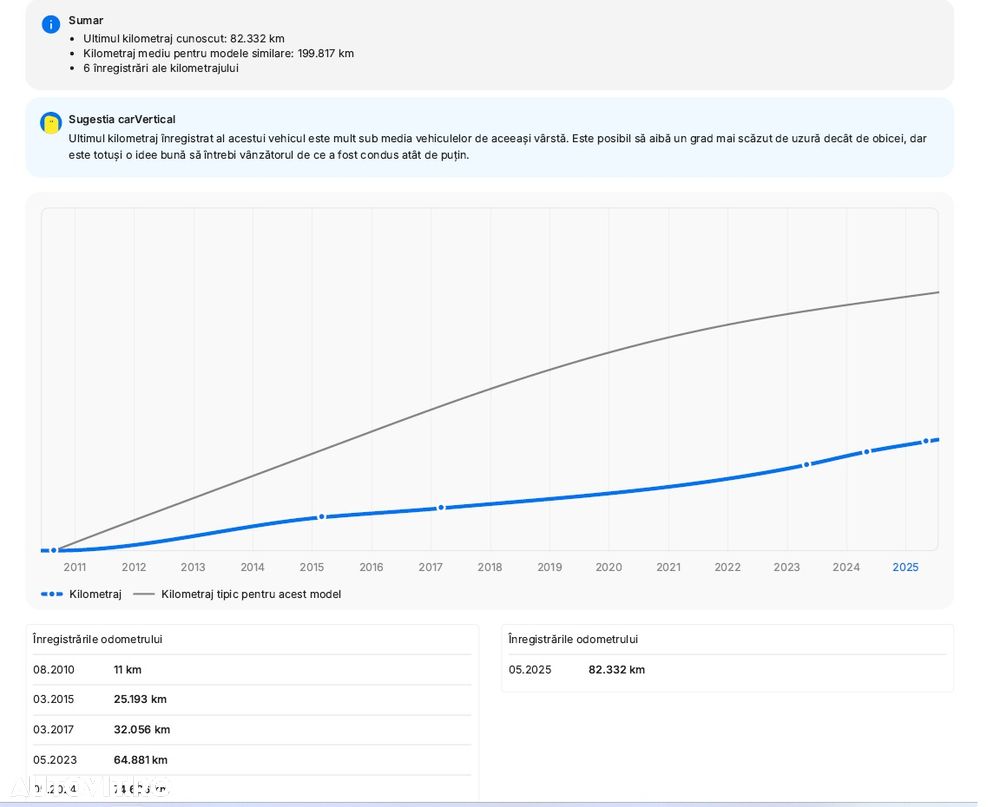Click the gray typical-mileage legend line
Image resolution: width=1000 pixels, height=807 pixels.
point(144,594)
